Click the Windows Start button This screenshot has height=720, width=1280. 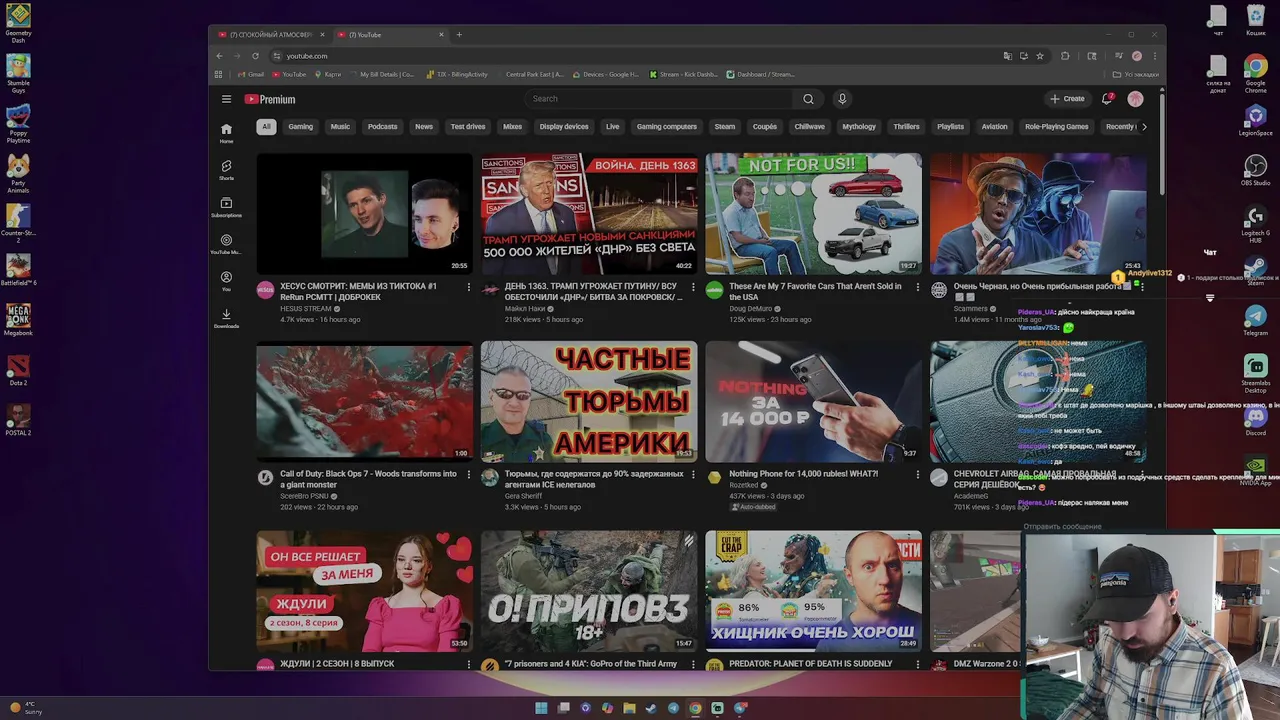pos(541,708)
